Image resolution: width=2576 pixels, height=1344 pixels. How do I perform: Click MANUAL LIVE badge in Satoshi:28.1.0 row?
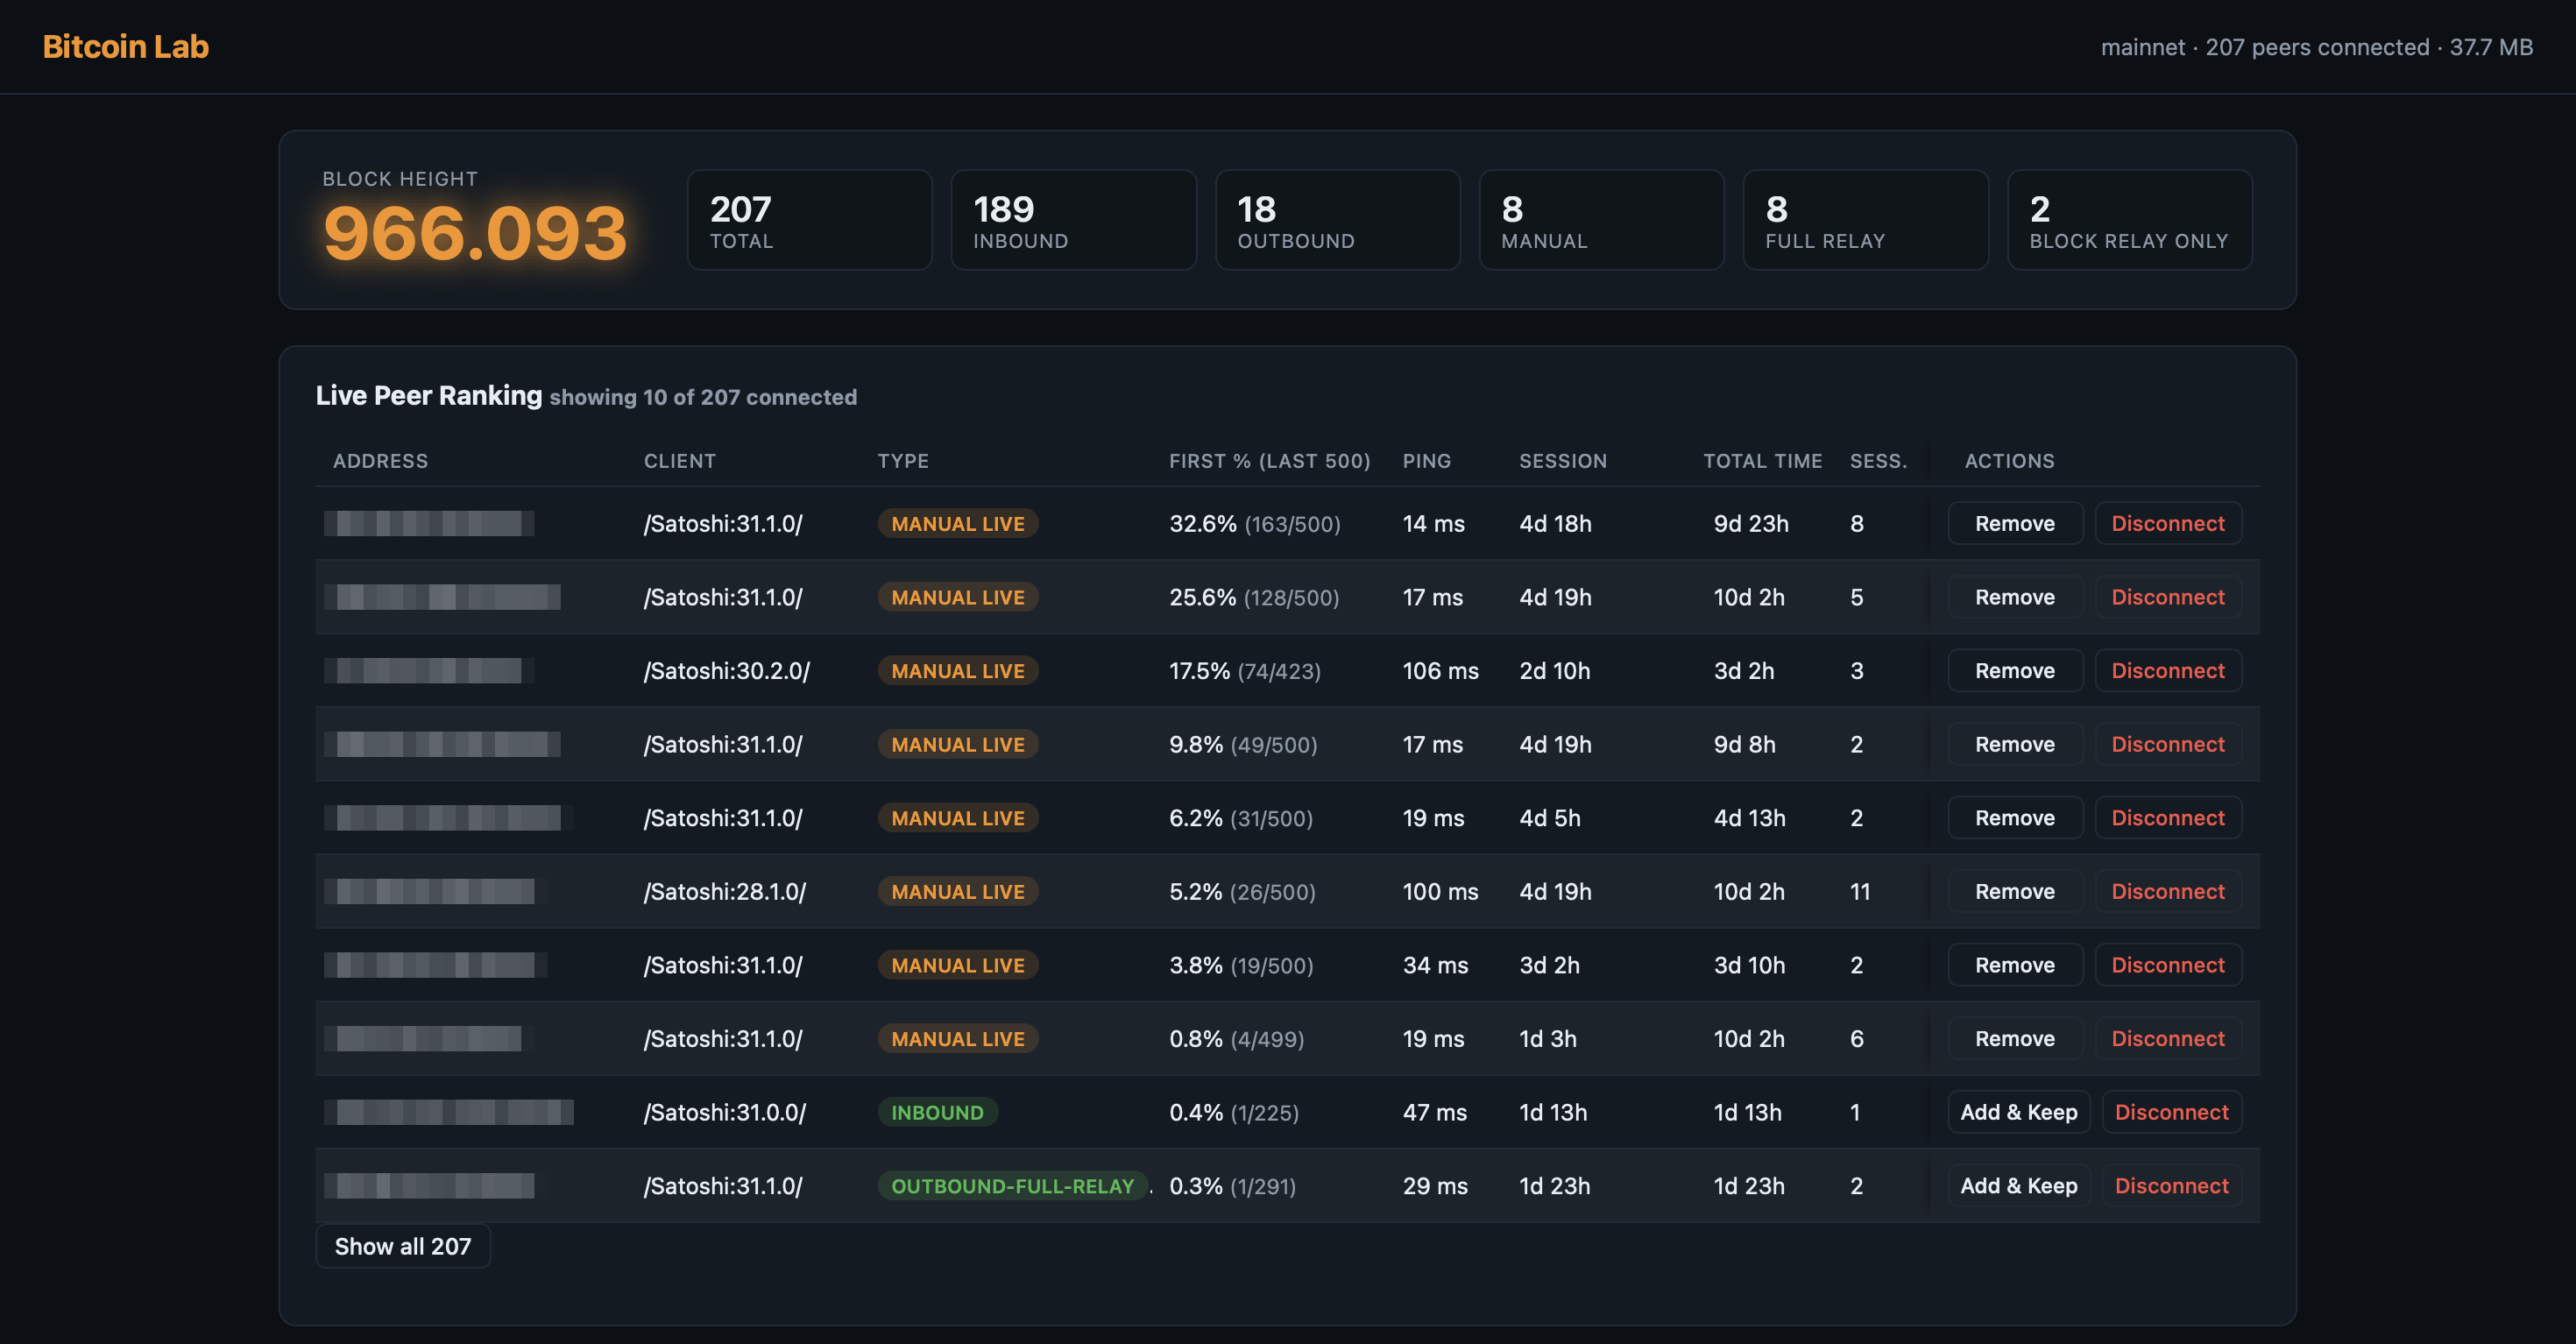(958, 891)
